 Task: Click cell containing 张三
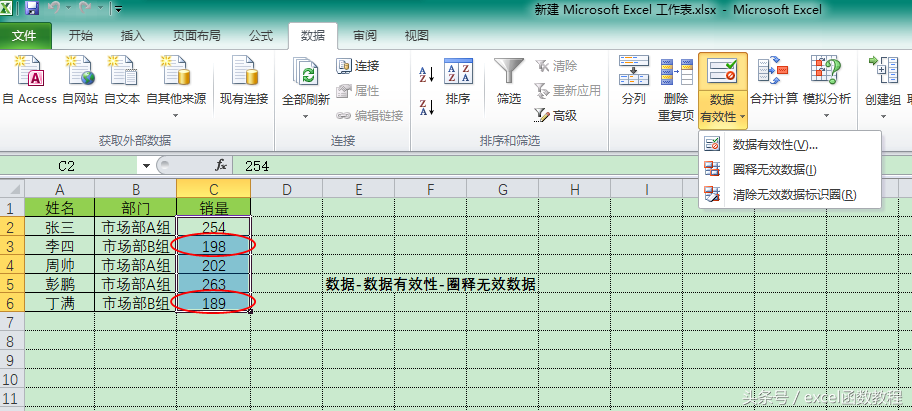click(x=59, y=227)
